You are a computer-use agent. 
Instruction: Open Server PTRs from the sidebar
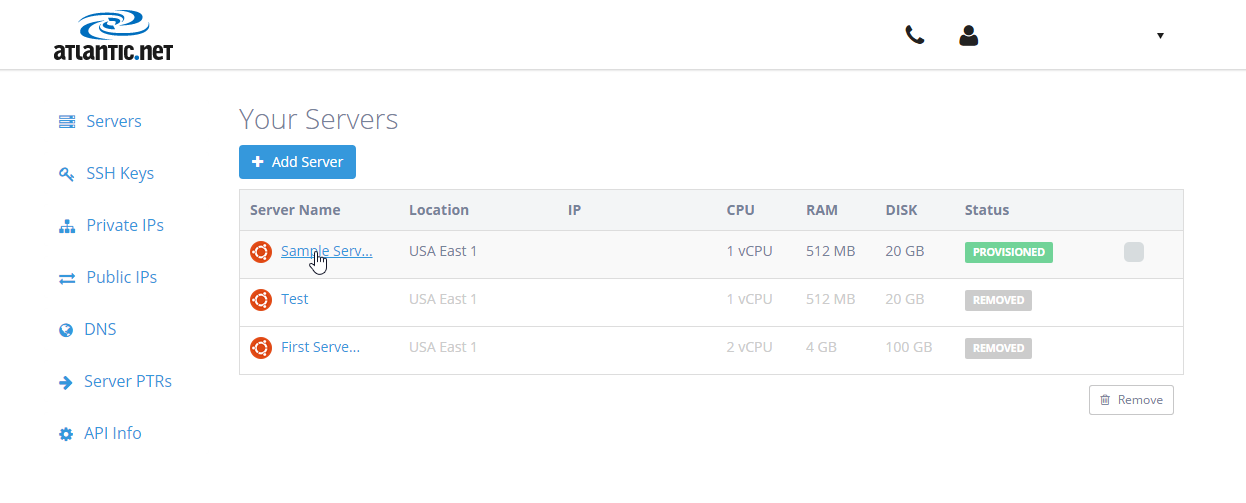click(x=127, y=382)
